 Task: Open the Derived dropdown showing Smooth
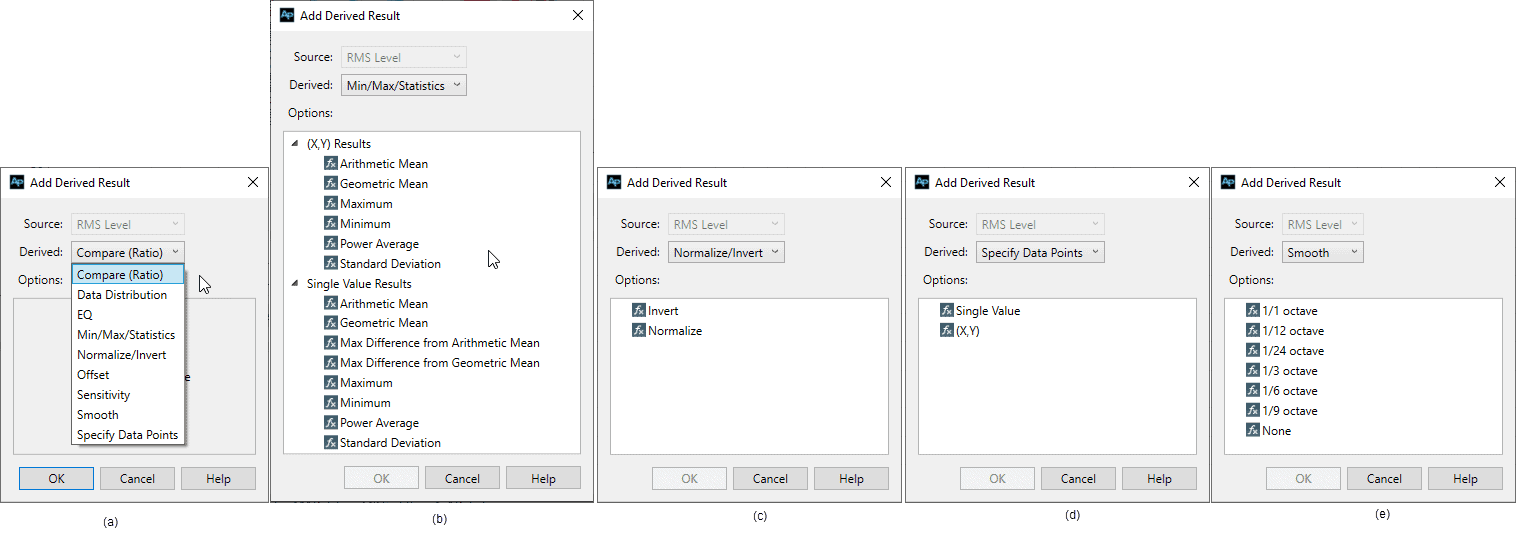(x=1322, y=253)
